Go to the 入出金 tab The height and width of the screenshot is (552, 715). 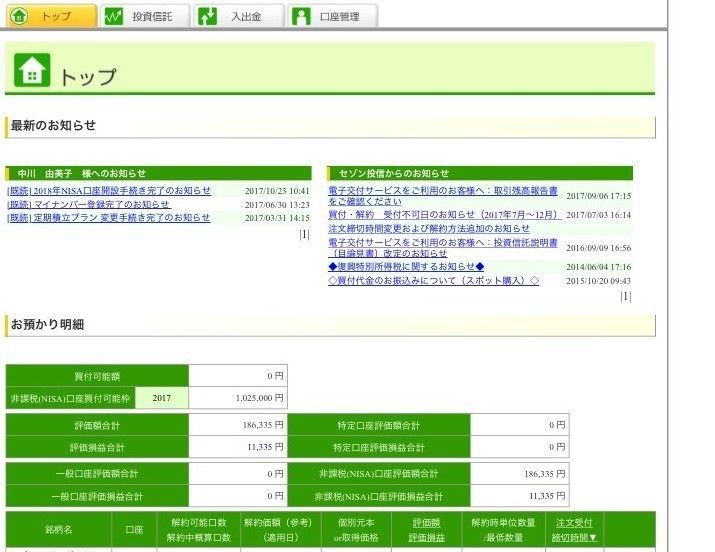pos(246,16)
